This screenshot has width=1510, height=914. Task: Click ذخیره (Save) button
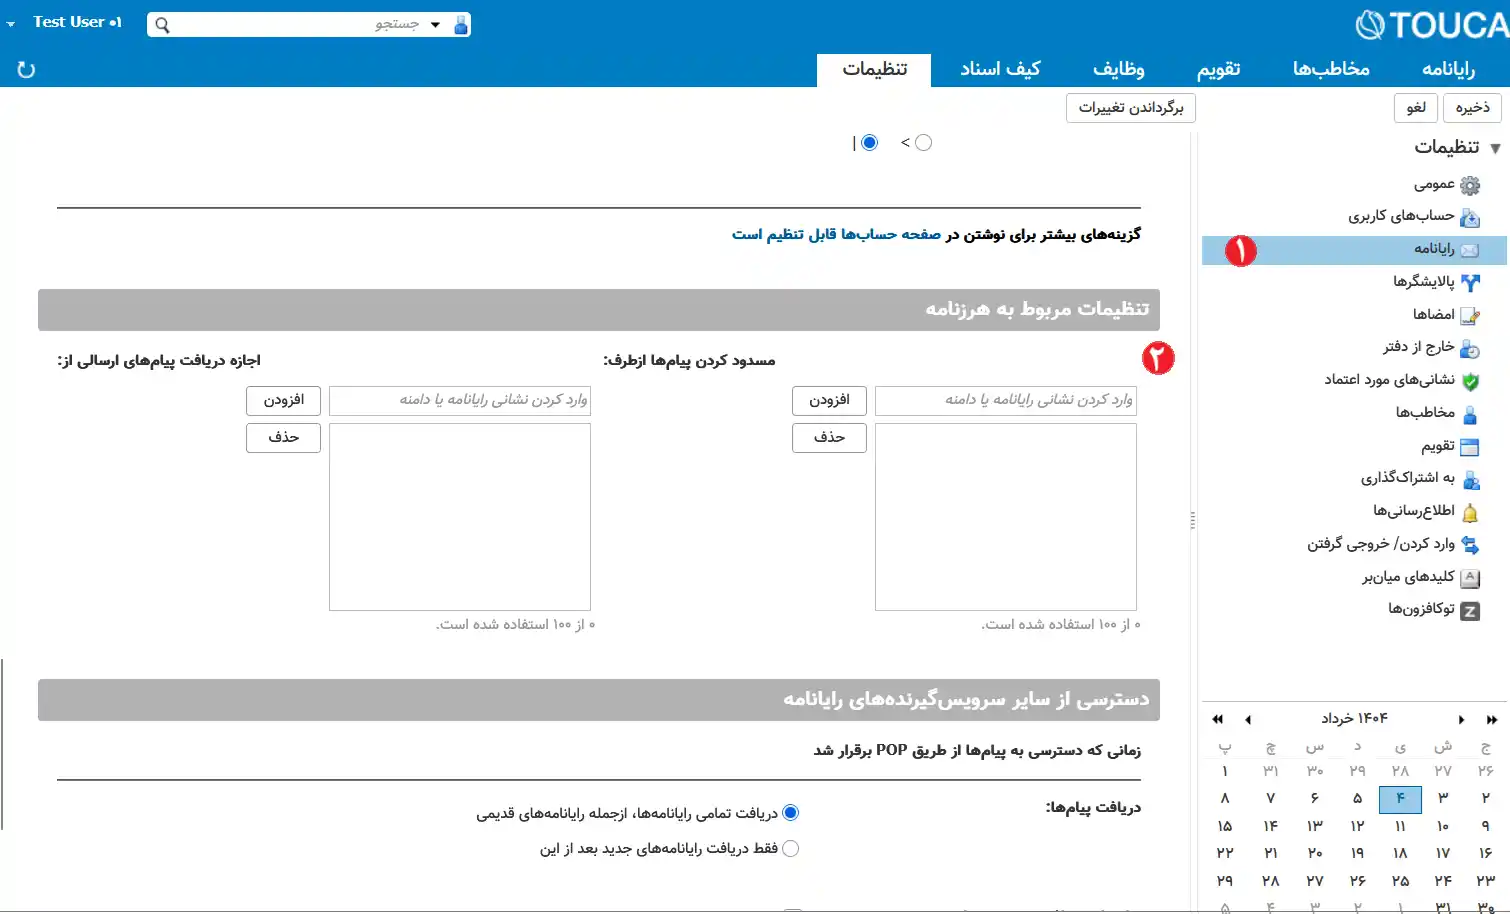tap(1472, 108)
